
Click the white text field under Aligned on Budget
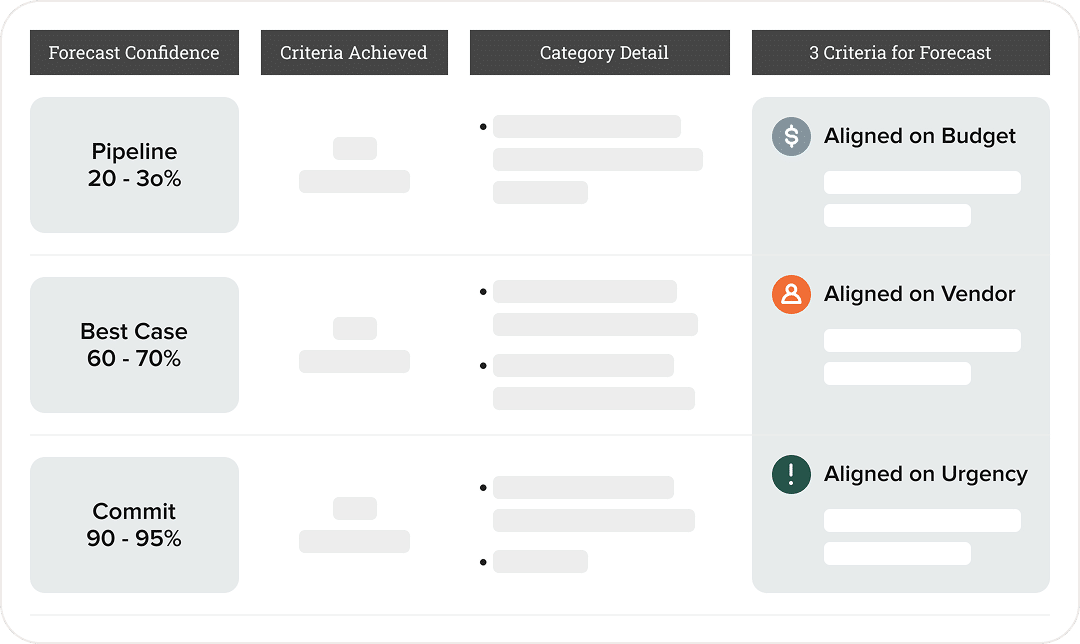click(922, 183)
